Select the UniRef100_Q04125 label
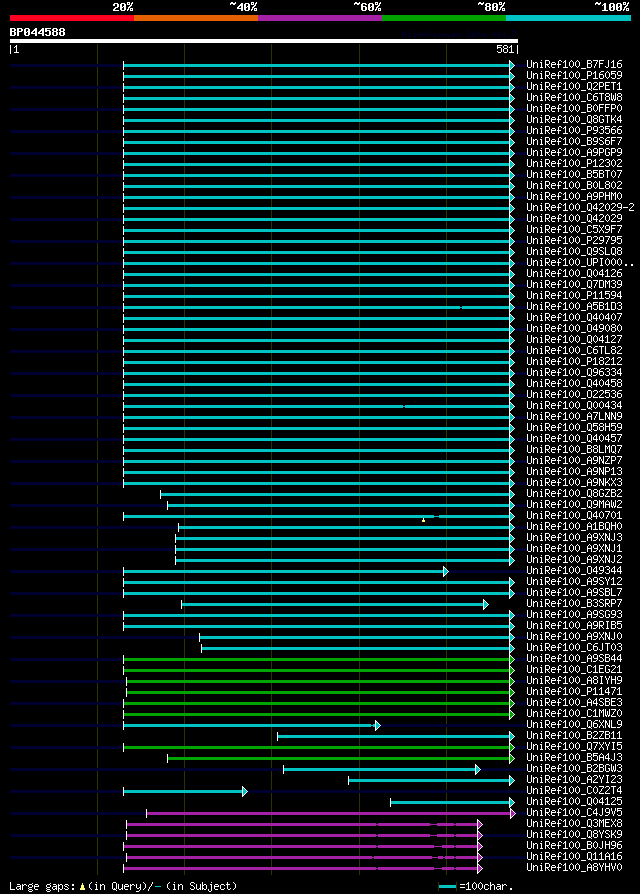 (574, 802)
